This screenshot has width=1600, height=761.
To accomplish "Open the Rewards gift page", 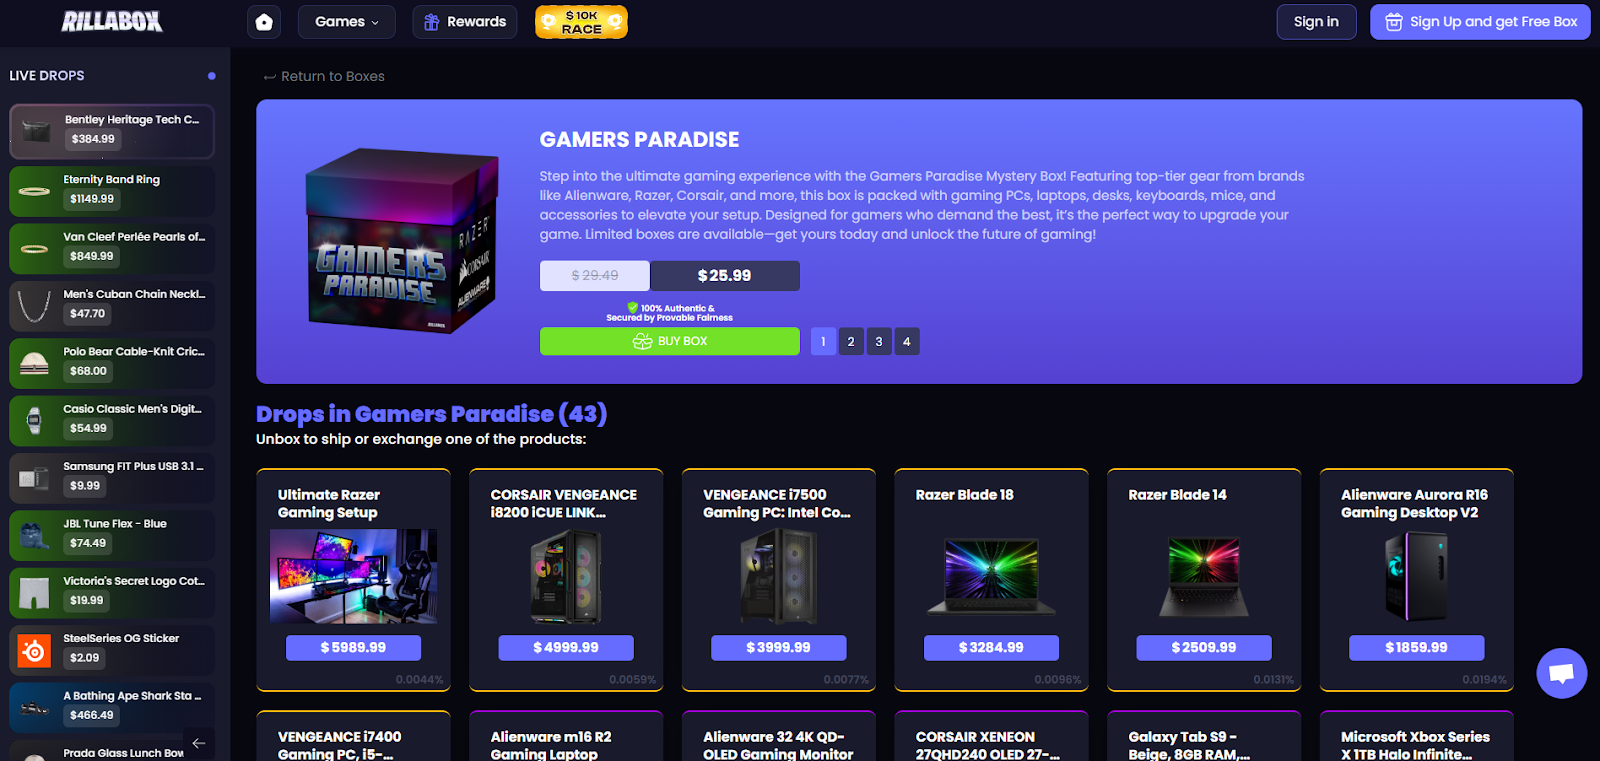I will pos(465,22).
